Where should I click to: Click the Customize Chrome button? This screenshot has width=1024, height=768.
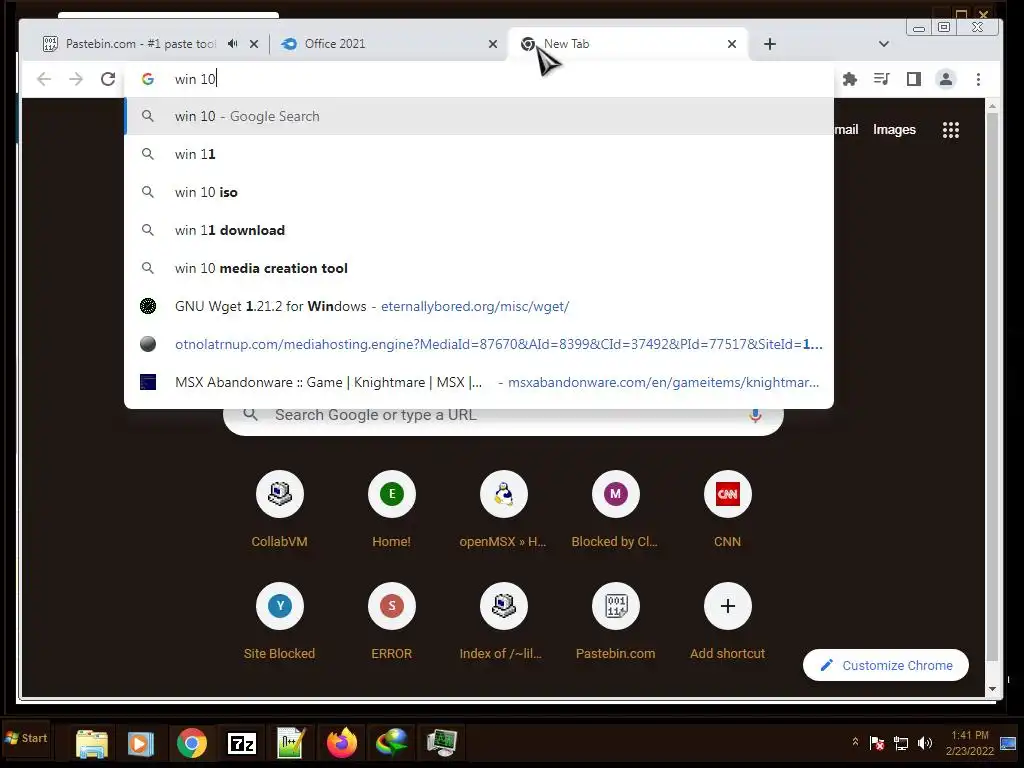coord(886,665)
